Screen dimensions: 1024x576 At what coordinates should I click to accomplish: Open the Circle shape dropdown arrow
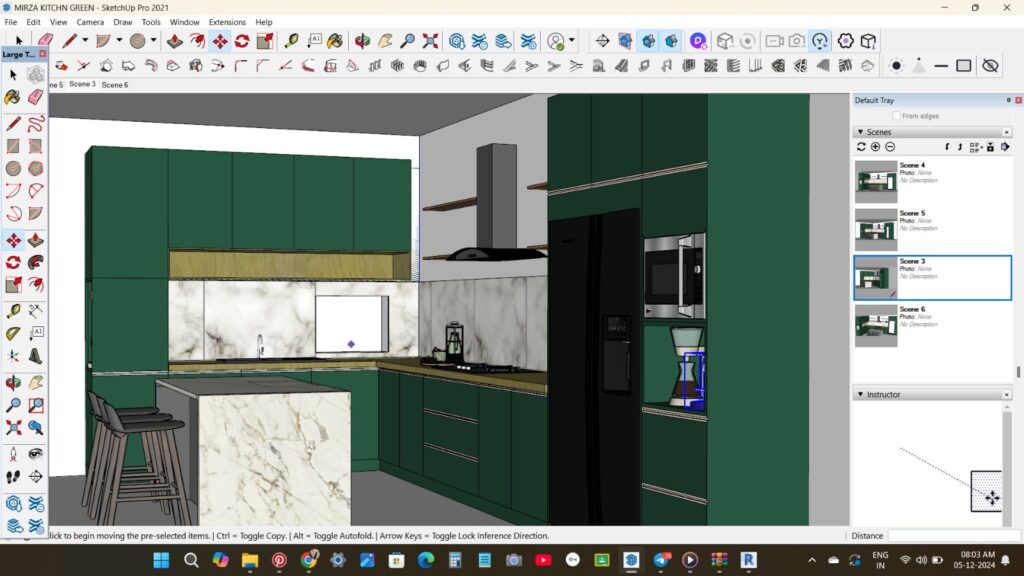click(153, 40)
